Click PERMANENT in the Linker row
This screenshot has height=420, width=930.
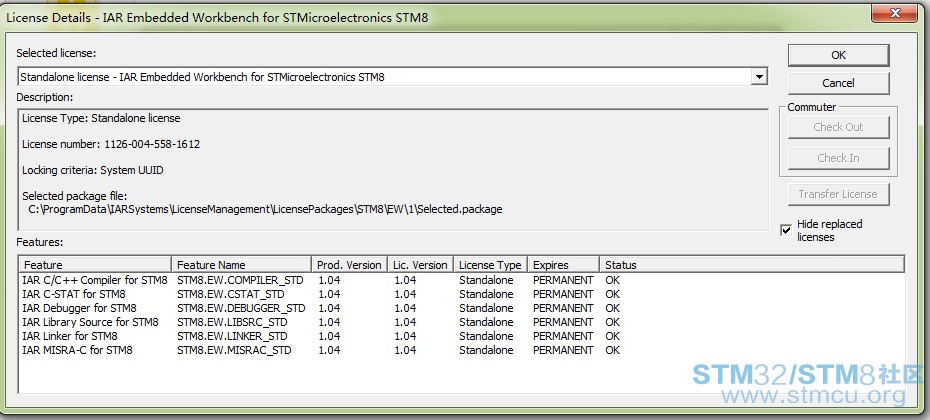click(x=563, y=336)
